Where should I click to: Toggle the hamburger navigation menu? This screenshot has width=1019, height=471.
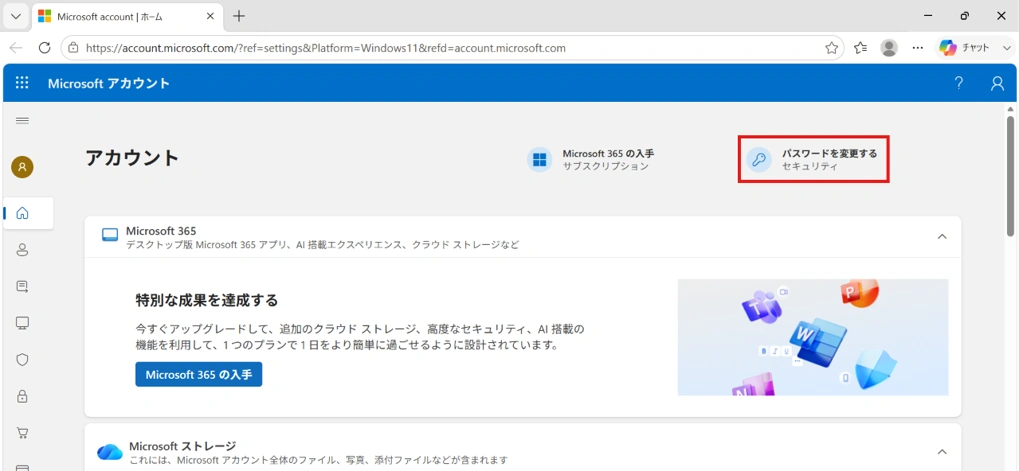click(x=22, y=120)
